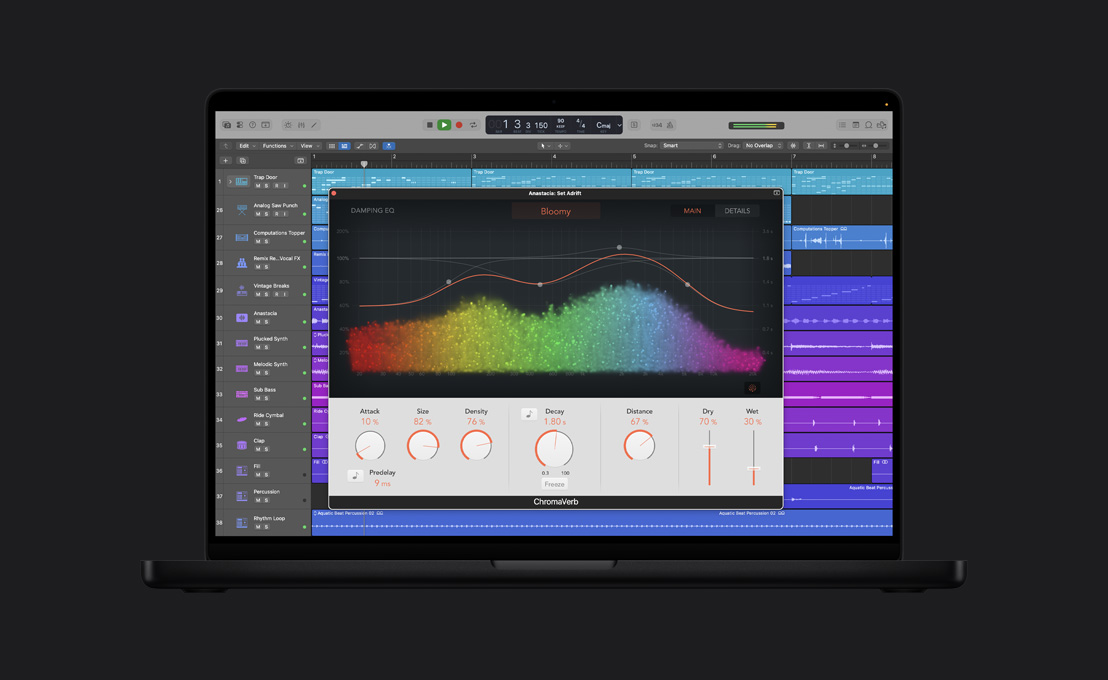Click the note sync icon beside Predelay

tap(354, 474)
